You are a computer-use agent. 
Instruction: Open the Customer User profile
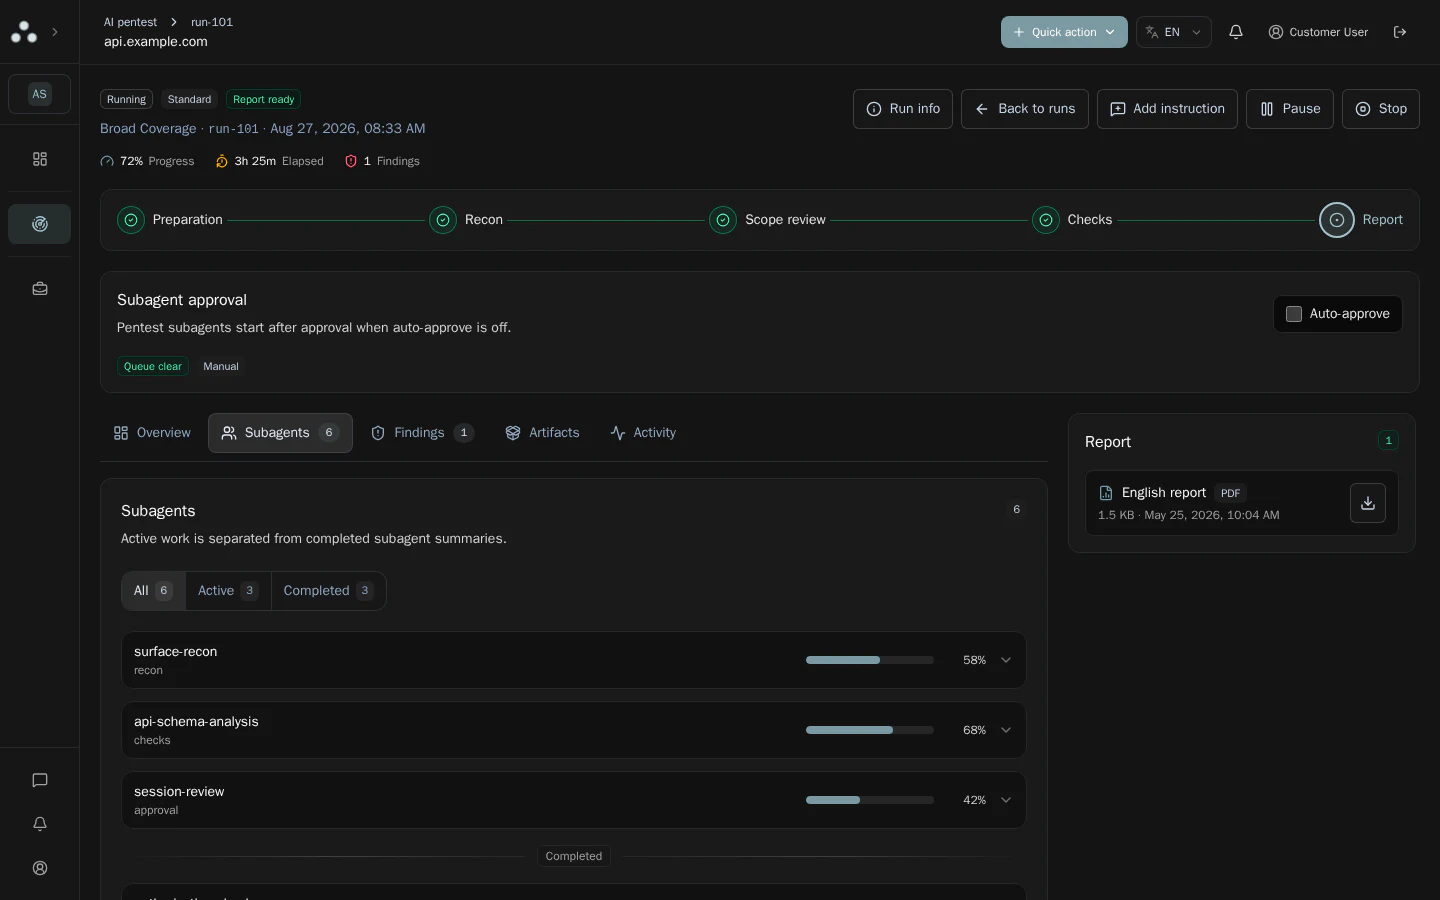(x=1318, y=32)
